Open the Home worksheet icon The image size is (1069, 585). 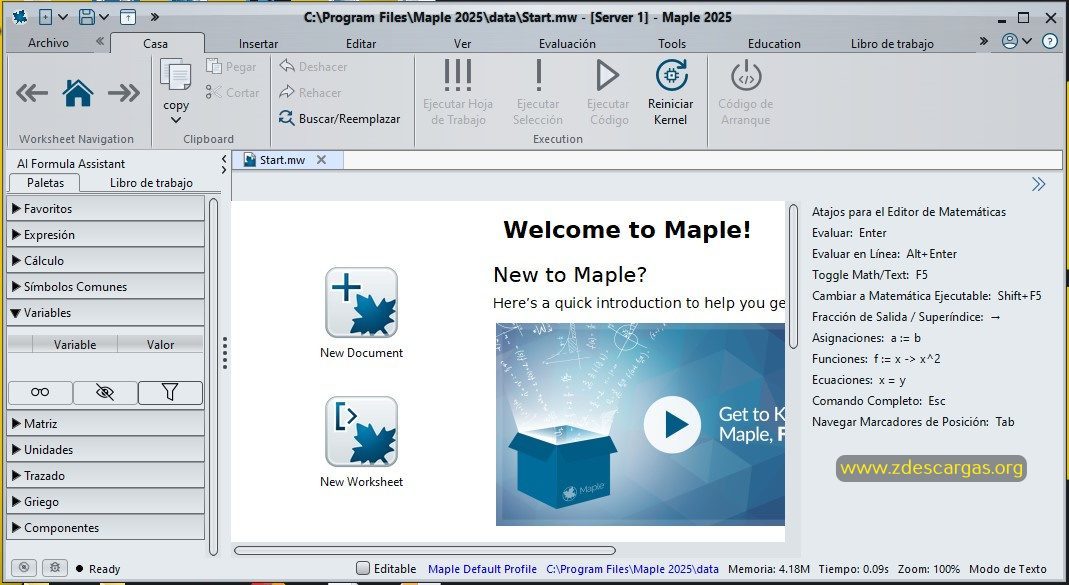point(78,93)
